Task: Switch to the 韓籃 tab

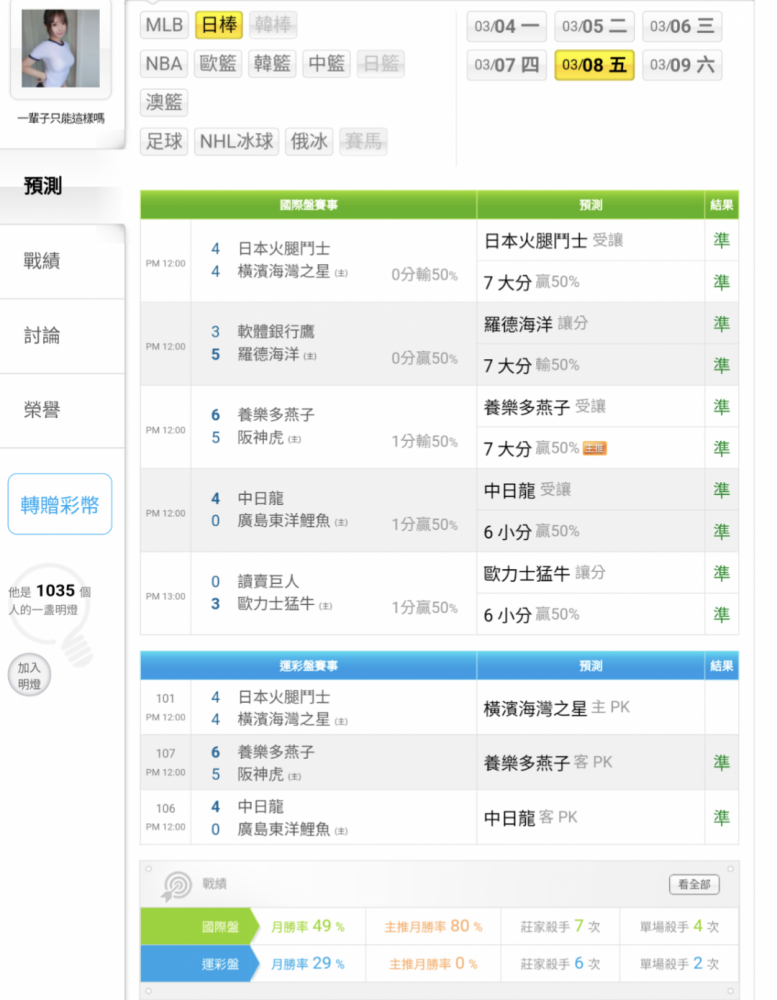Action: click(272, 64)
